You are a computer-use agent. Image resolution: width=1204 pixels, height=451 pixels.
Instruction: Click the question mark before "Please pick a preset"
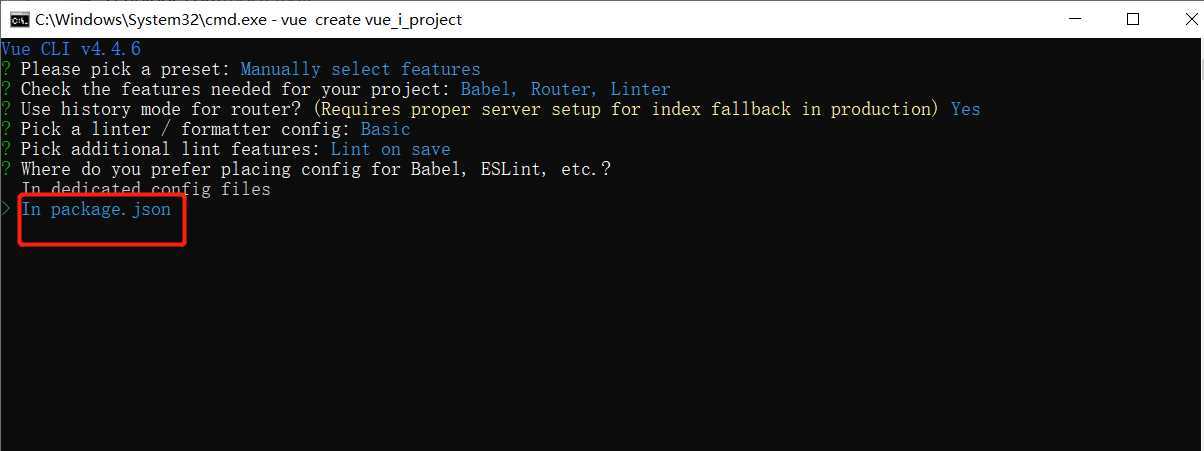[x=6, y=69]
